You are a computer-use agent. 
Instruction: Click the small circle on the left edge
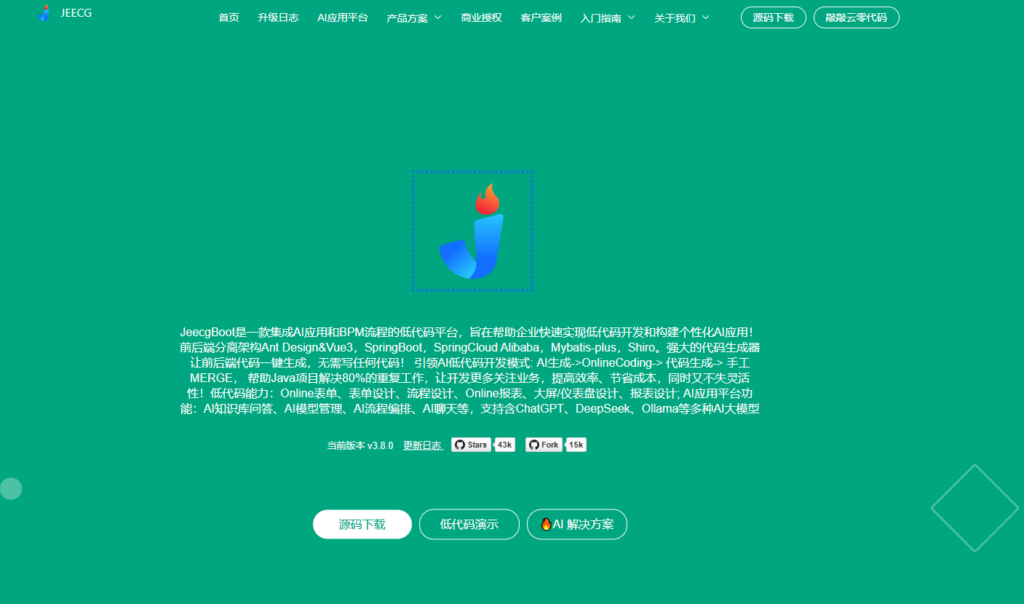(x=10, y=489)
